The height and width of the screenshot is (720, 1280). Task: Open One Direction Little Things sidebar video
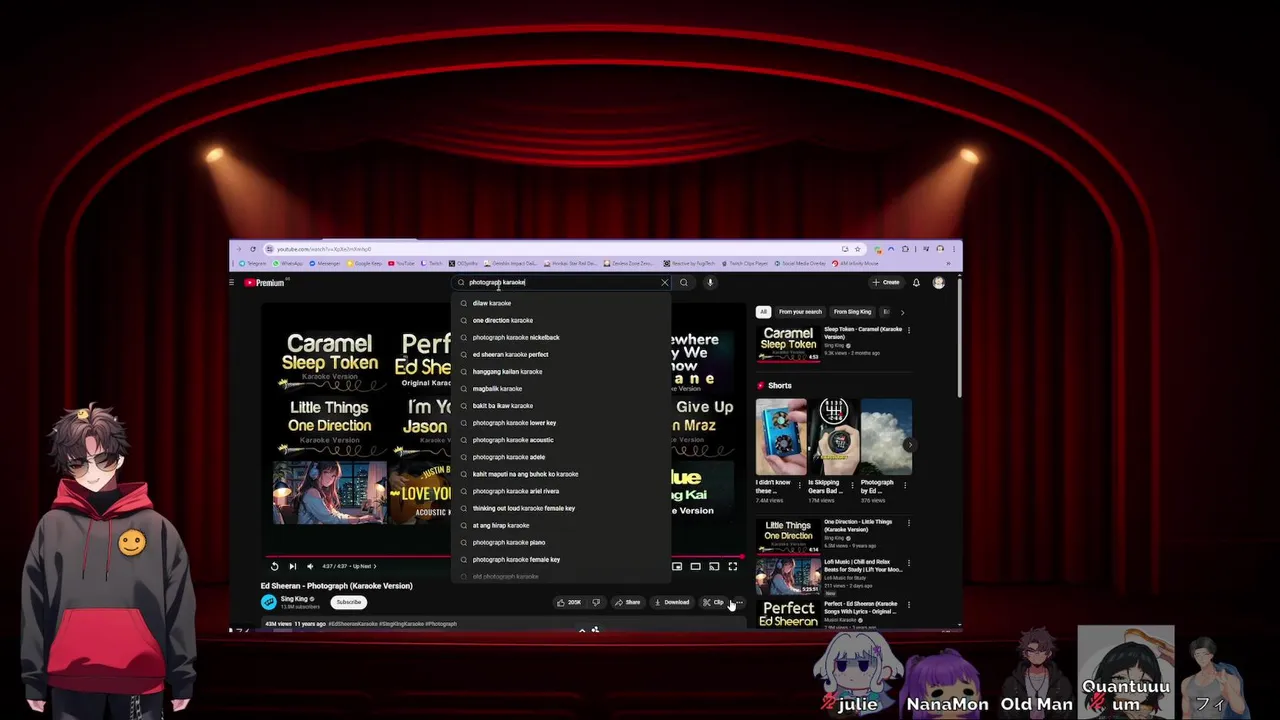click(x=788, y=535)
